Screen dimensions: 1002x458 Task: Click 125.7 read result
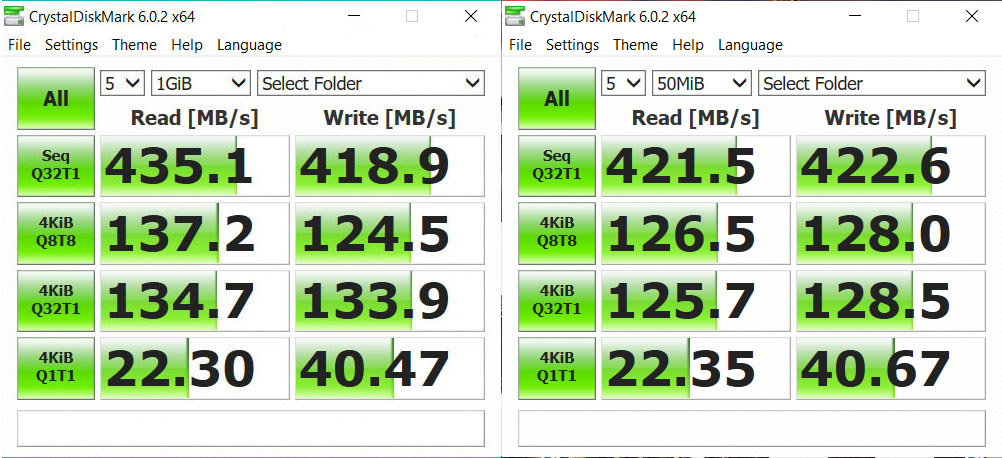(696, 300)
